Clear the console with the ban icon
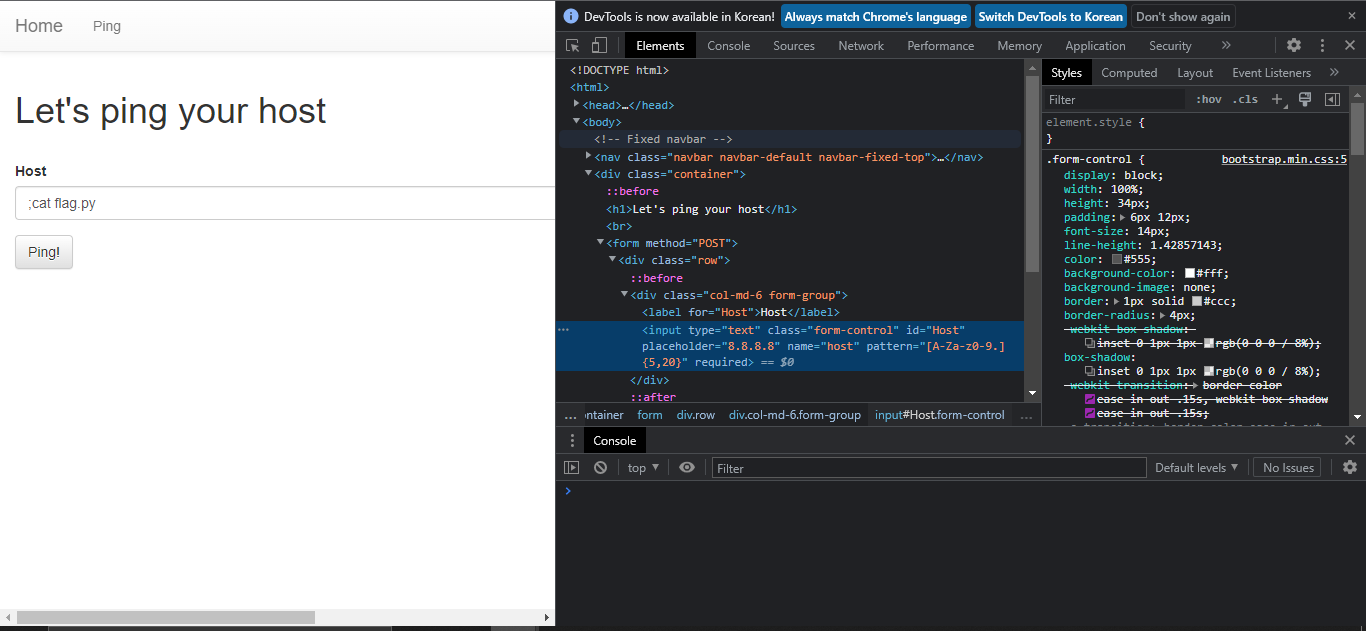 pyautogui.click(x=600, y=467)
